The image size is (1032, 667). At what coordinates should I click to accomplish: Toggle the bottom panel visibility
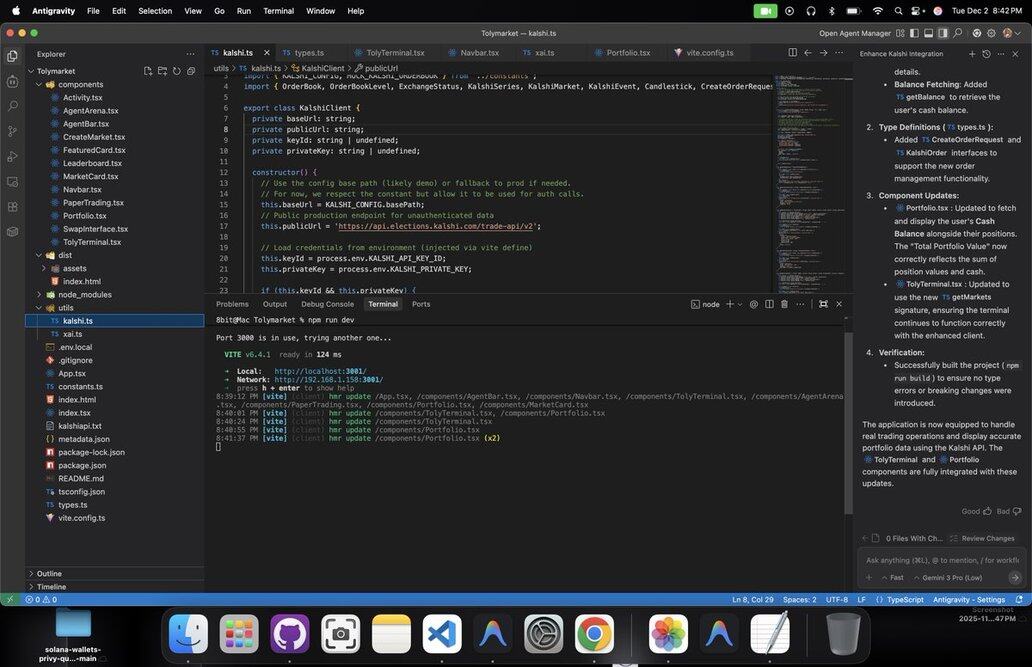926,33
